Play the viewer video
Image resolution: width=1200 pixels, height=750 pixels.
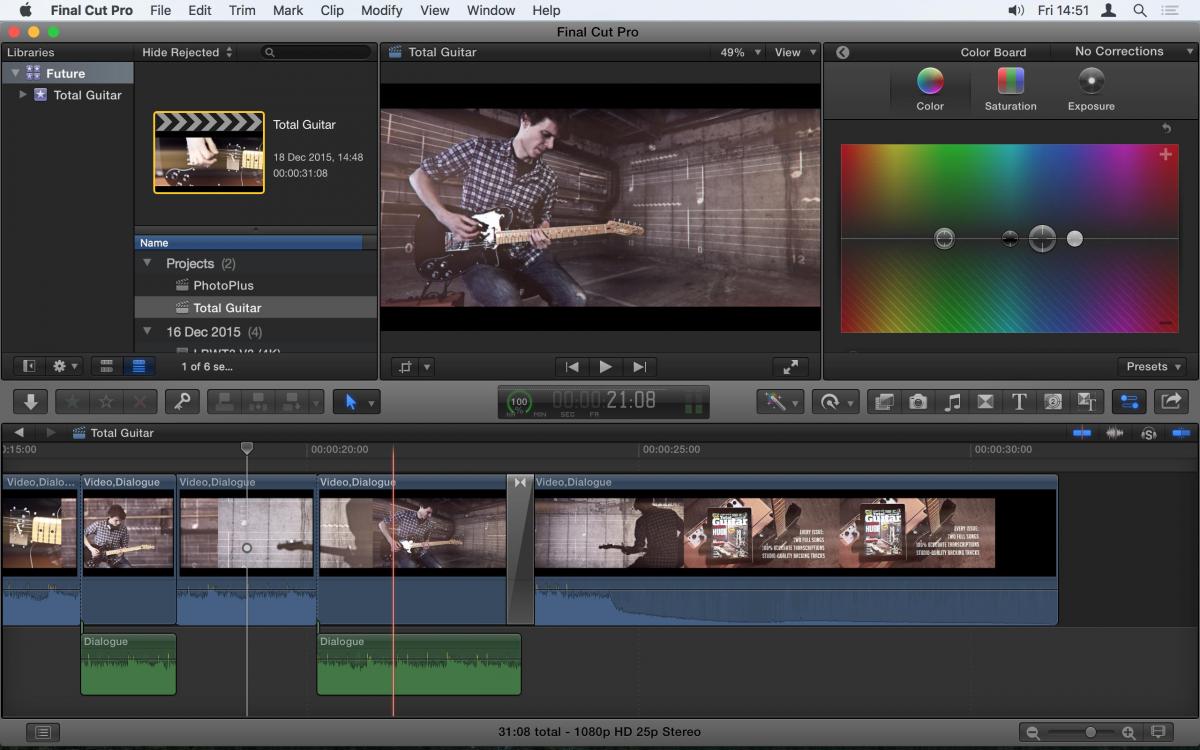[605, 367]
